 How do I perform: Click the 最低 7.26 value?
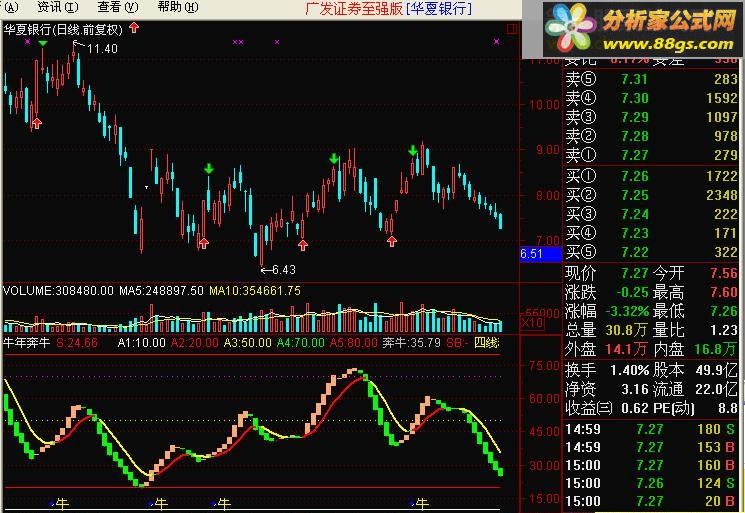point(724,311)
